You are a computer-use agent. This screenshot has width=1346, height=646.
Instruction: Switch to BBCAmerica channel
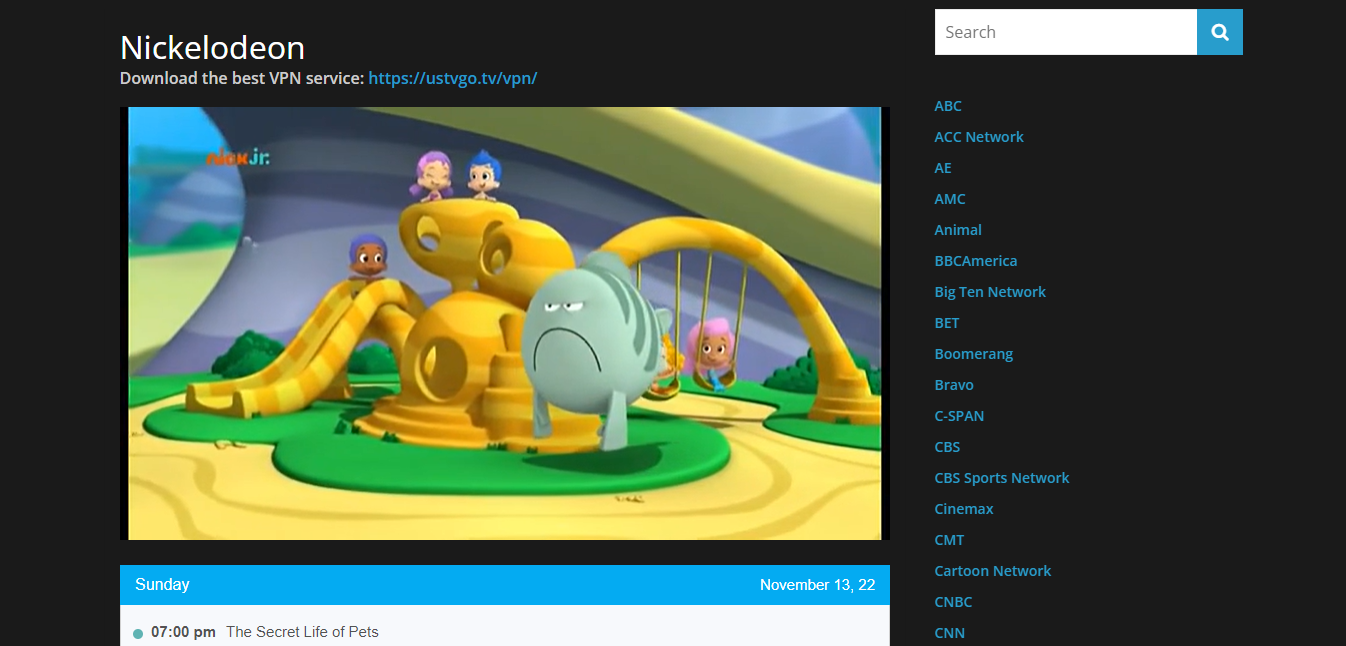coord(976,261)
